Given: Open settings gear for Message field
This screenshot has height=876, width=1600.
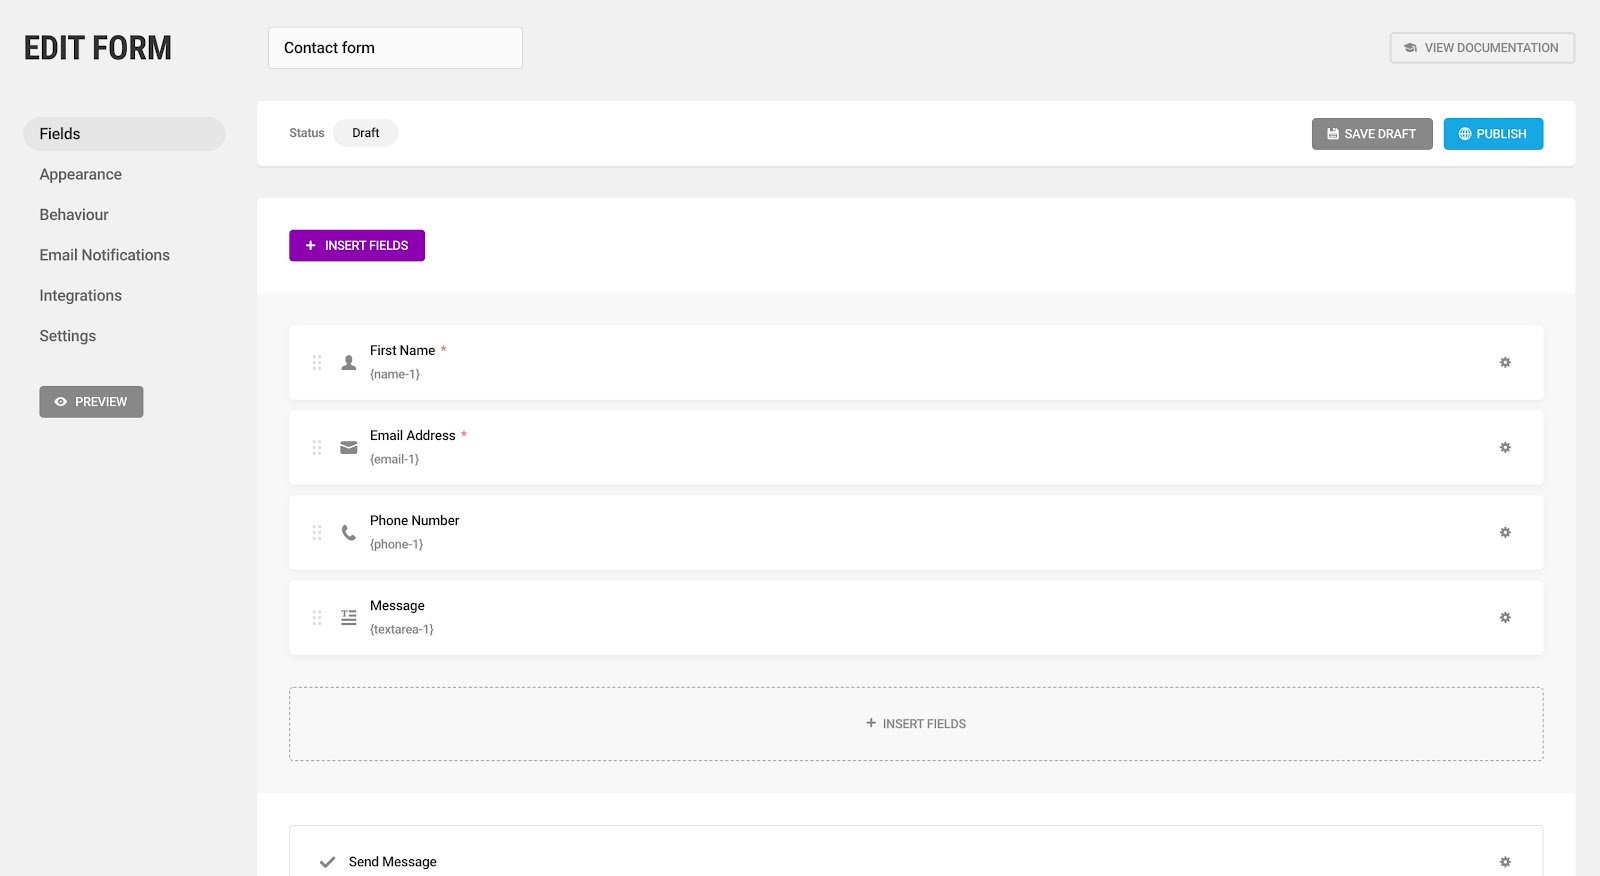Looking at the screenshot, I should (x=1505, y=617).
